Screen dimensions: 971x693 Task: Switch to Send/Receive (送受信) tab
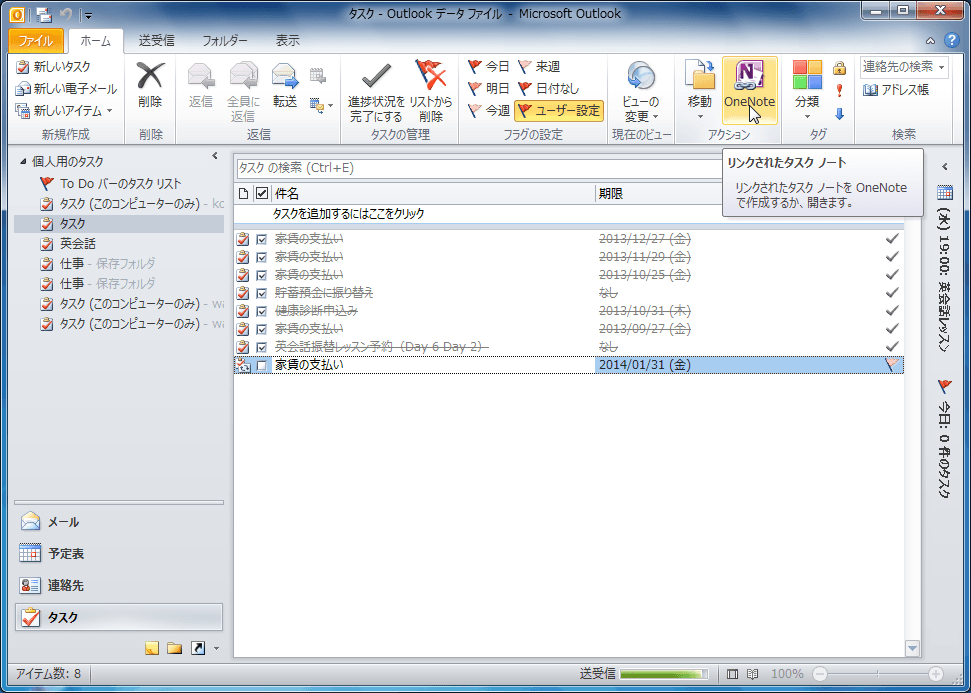[x=156, y=41]
